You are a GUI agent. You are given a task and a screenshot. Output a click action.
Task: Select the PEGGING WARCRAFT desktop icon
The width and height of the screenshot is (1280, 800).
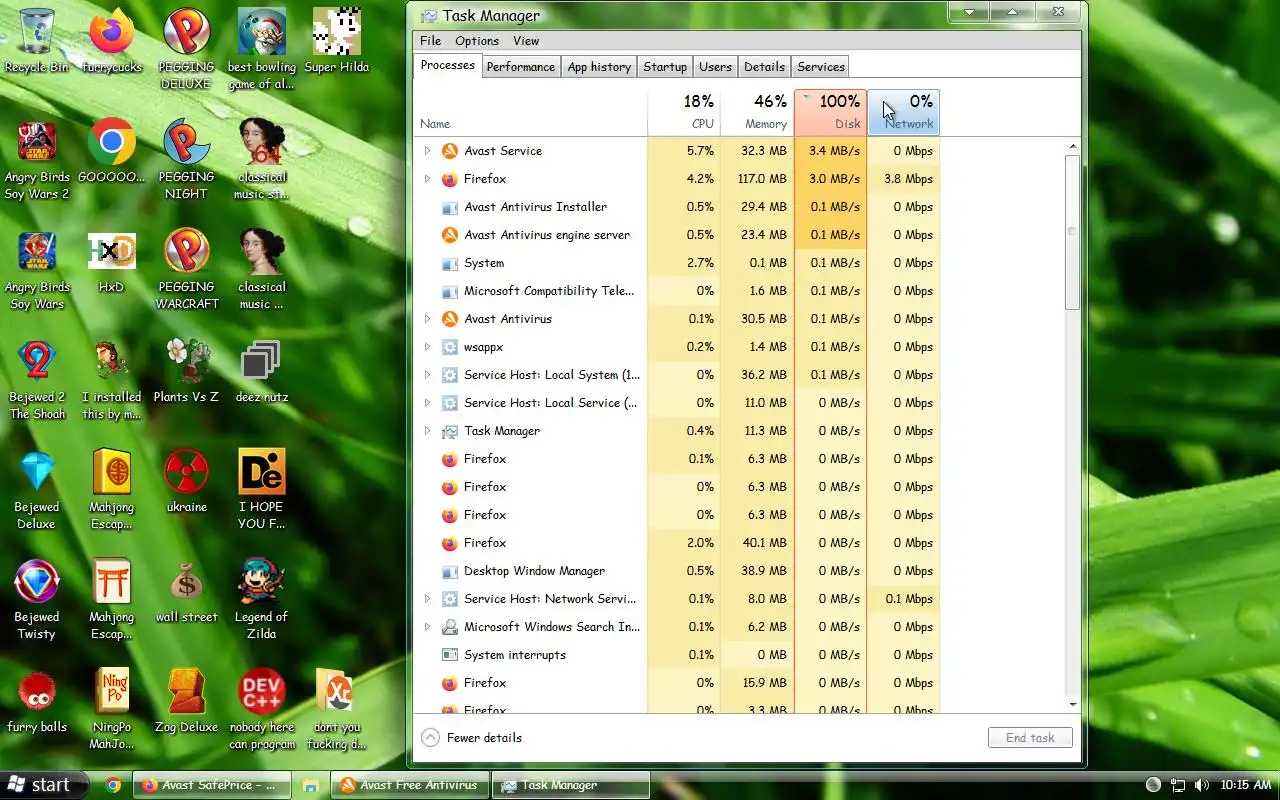pos(187,270)
